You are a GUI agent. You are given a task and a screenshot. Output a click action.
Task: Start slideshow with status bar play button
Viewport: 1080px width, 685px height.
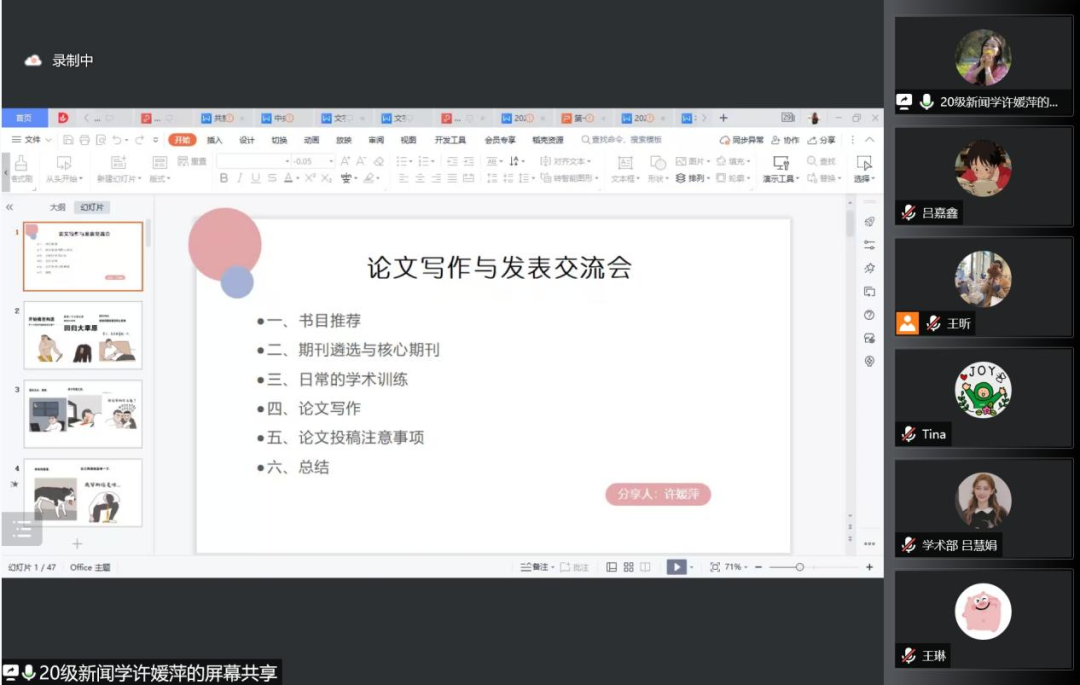coord(676,567)
